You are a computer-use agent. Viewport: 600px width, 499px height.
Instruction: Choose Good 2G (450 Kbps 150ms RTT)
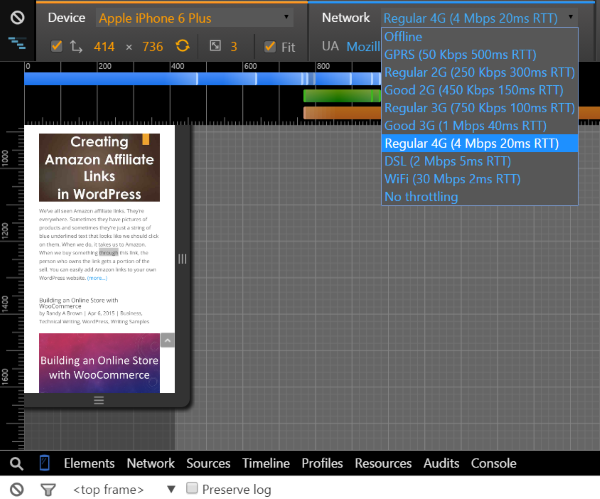[480, 90]
